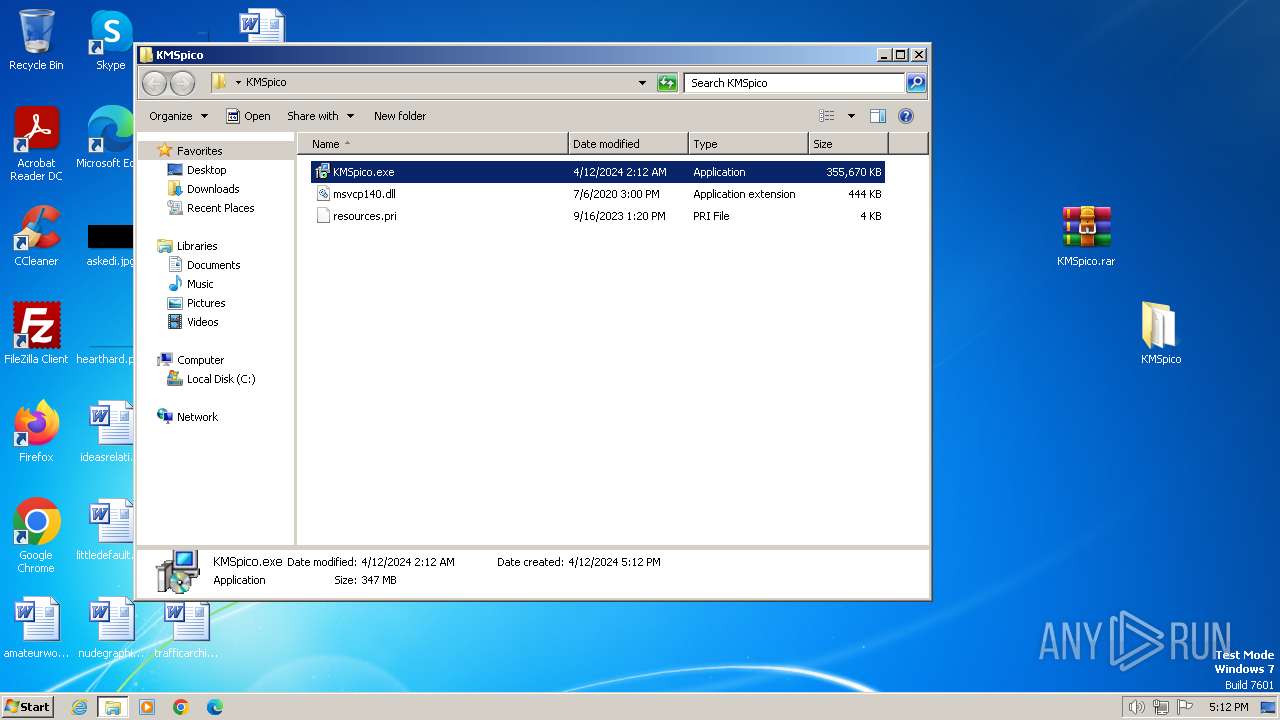
Task: Select the CCleaner desktop icon
Action: 36,236
